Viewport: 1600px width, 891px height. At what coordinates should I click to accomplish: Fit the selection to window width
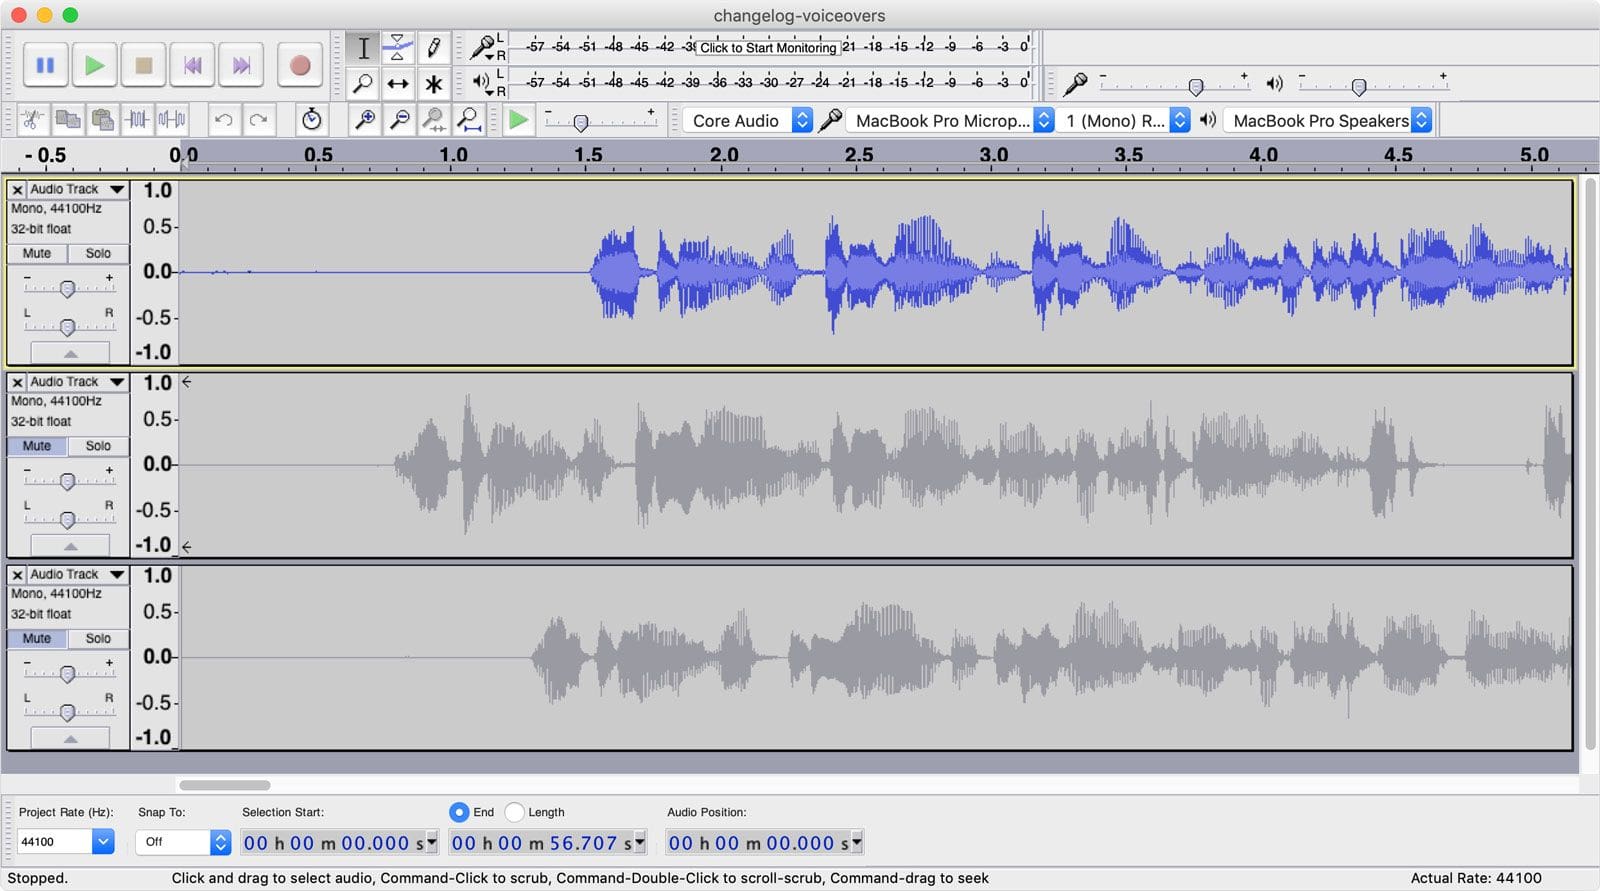[433, 120]
